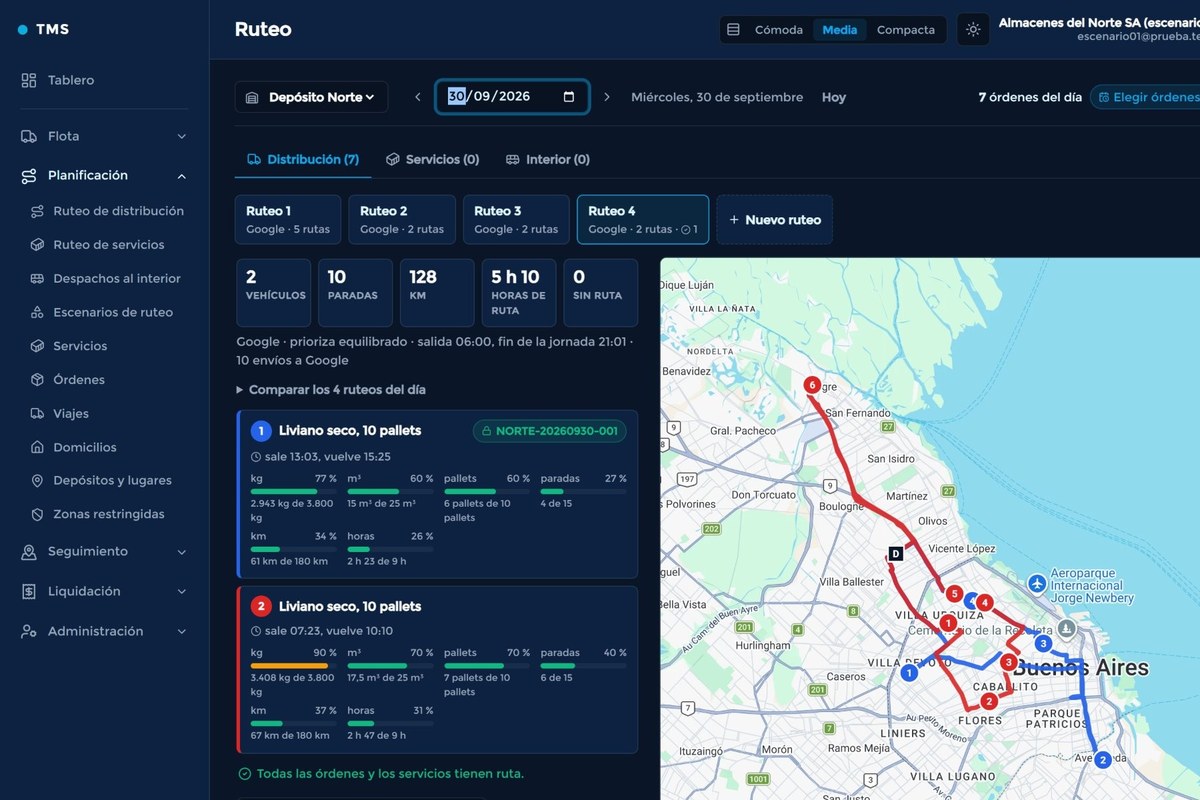This screenshot has height=800, width=1200.
Task: Click the Zonas restringidas shield icon
Action: (37, 514)
